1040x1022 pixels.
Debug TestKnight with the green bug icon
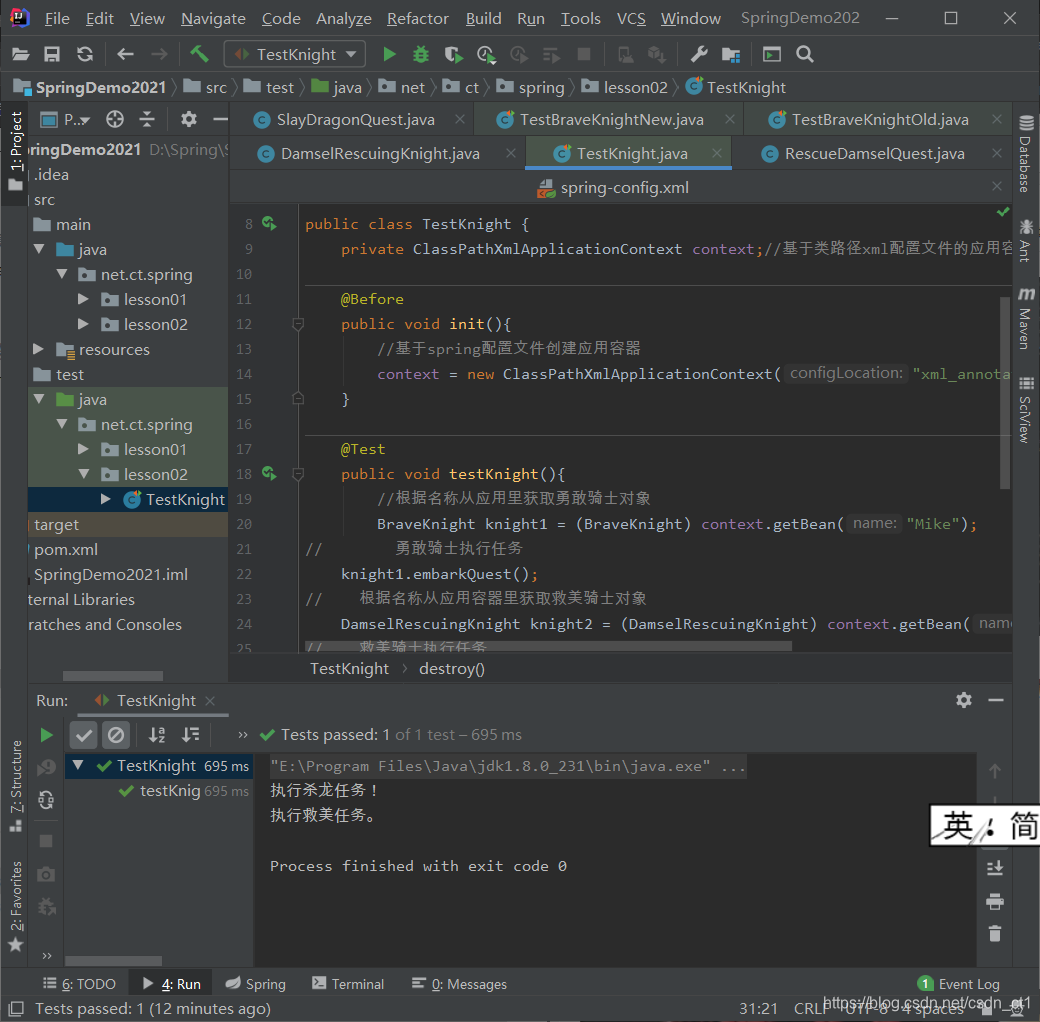421,54
